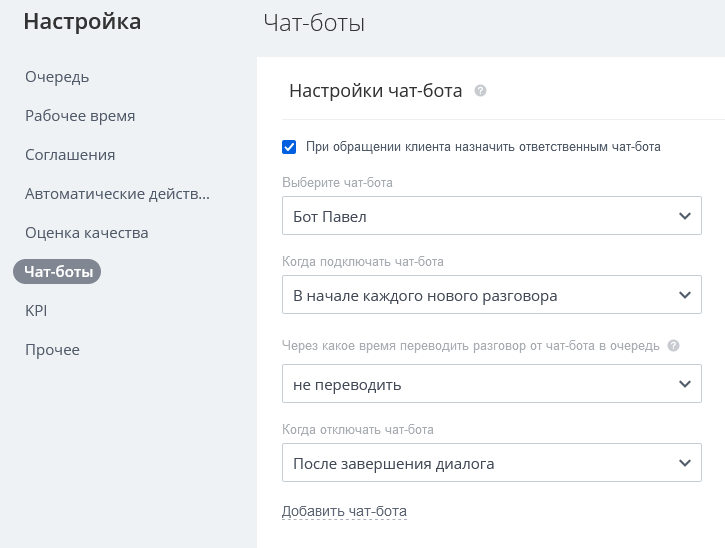Click chevron arrow in не переводить field
Screen dimensions: 725x548
click(x=684, y=384)
